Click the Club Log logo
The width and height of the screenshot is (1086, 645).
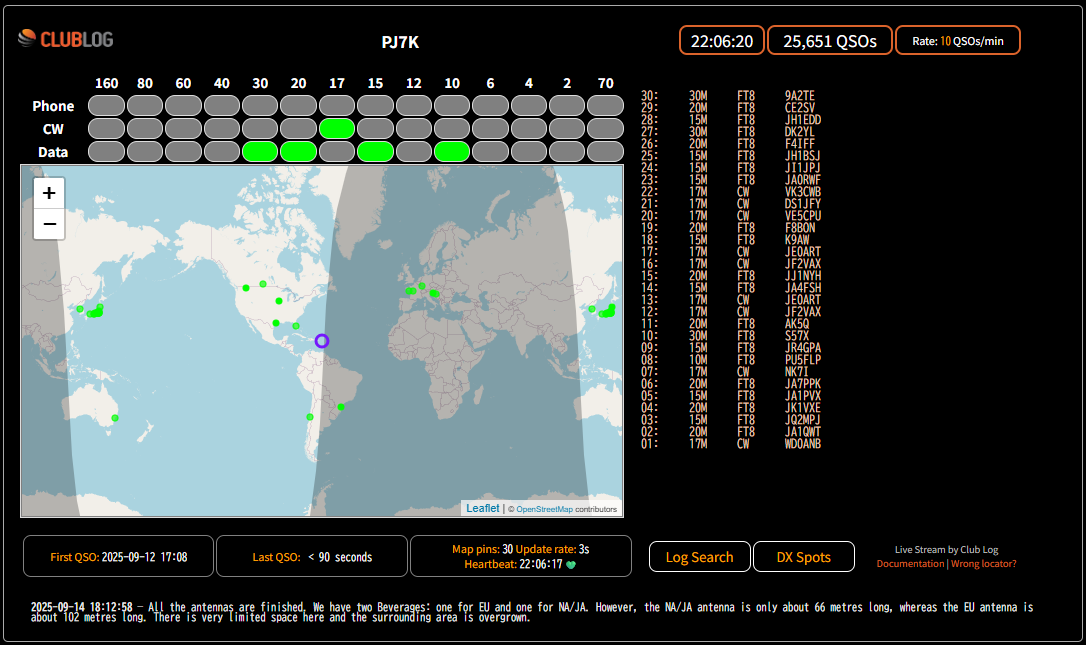pos(66,39)
